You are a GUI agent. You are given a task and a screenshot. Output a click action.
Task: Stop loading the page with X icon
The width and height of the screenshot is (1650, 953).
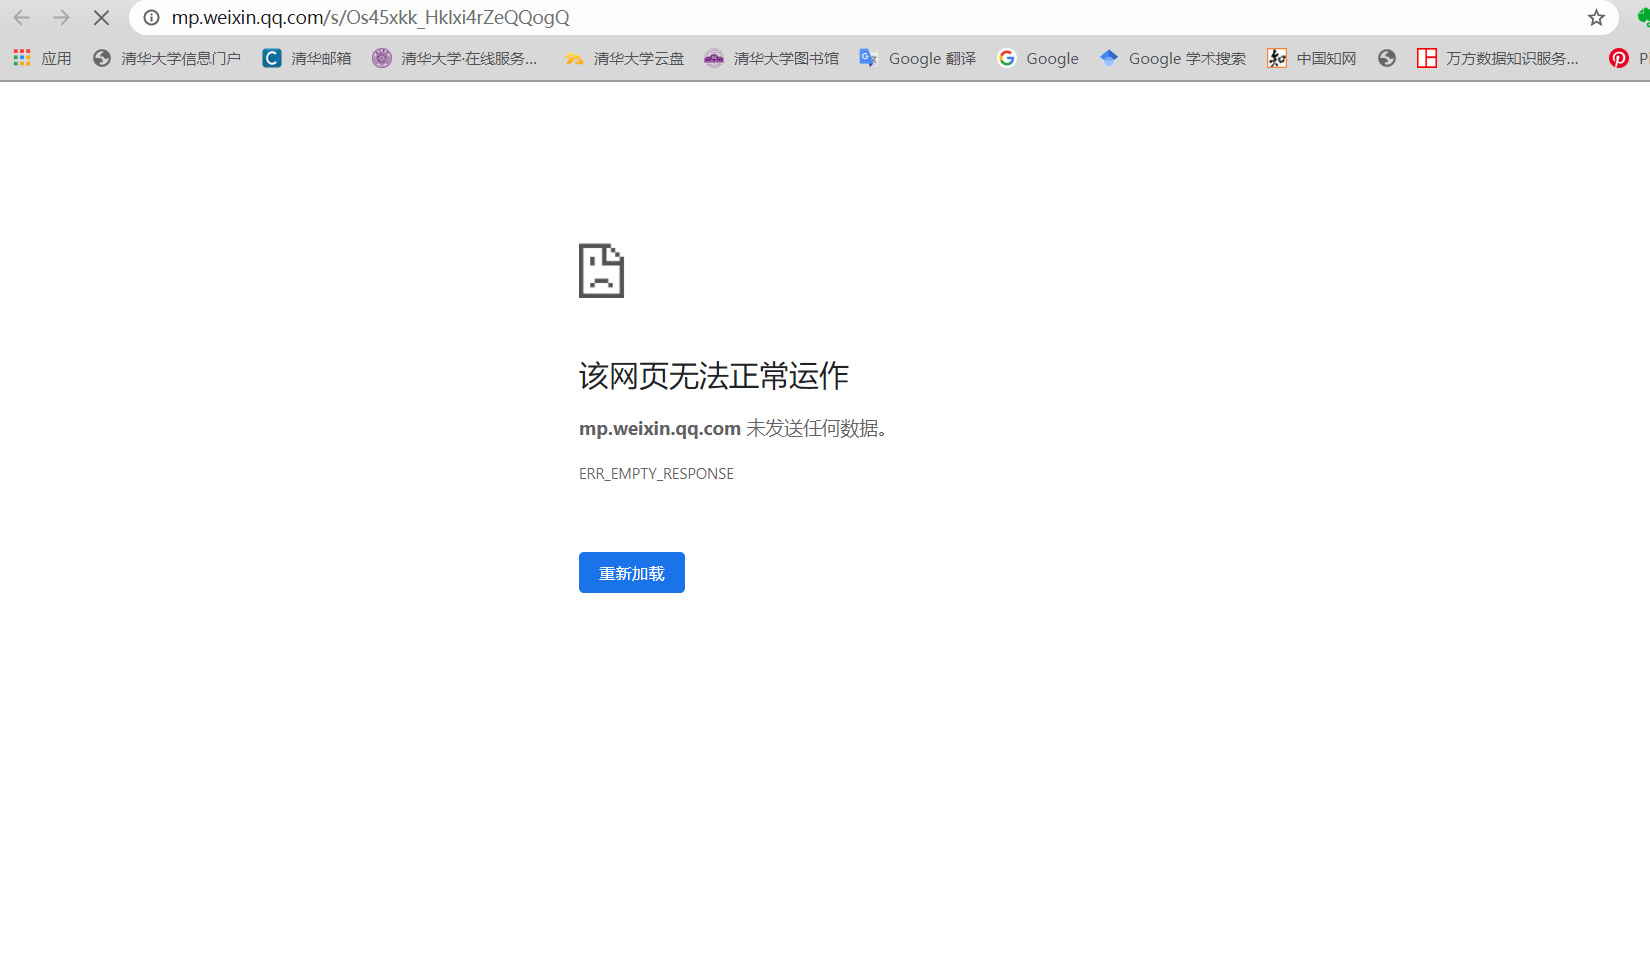tap(101, 18)
